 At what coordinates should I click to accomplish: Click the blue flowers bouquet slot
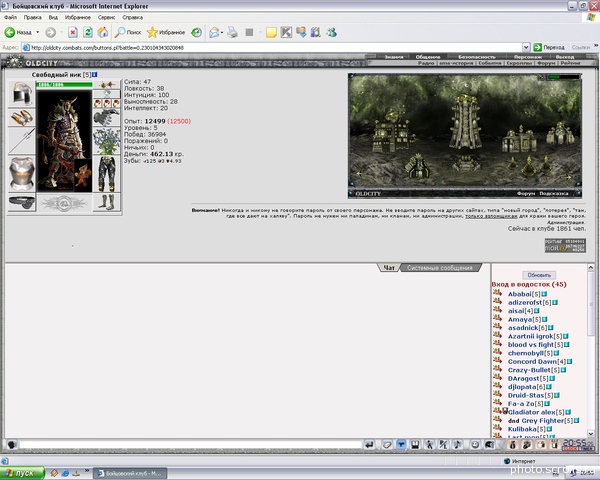[106, 141]
